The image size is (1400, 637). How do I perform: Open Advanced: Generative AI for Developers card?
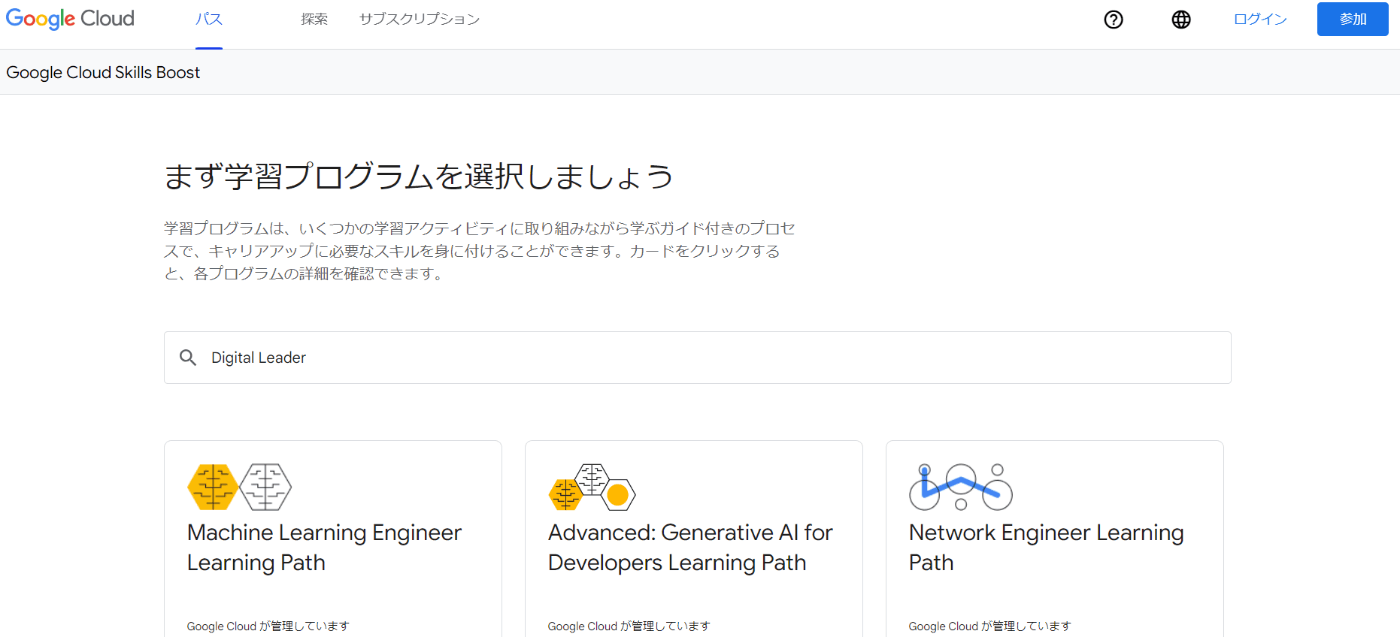[x=694, y=539]
